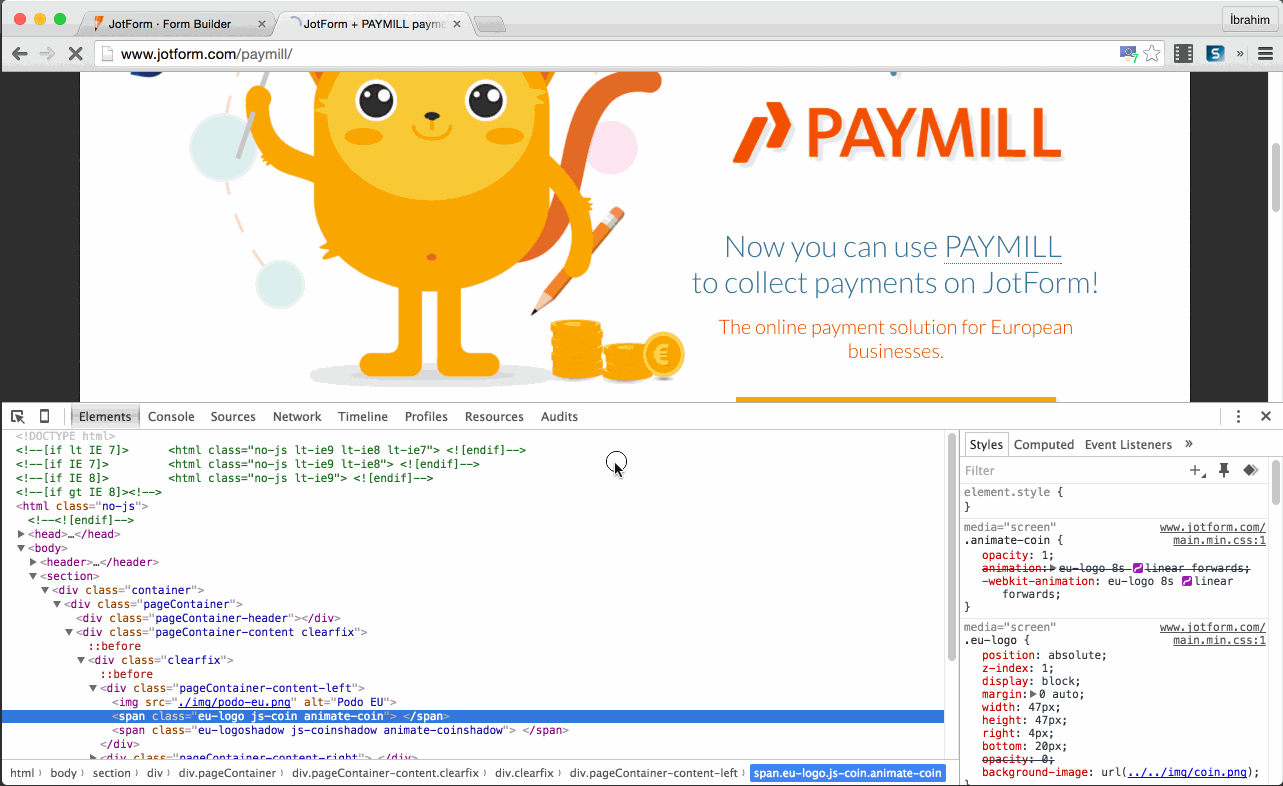Click the JotForm tab favicon

[x=99, y=23]
